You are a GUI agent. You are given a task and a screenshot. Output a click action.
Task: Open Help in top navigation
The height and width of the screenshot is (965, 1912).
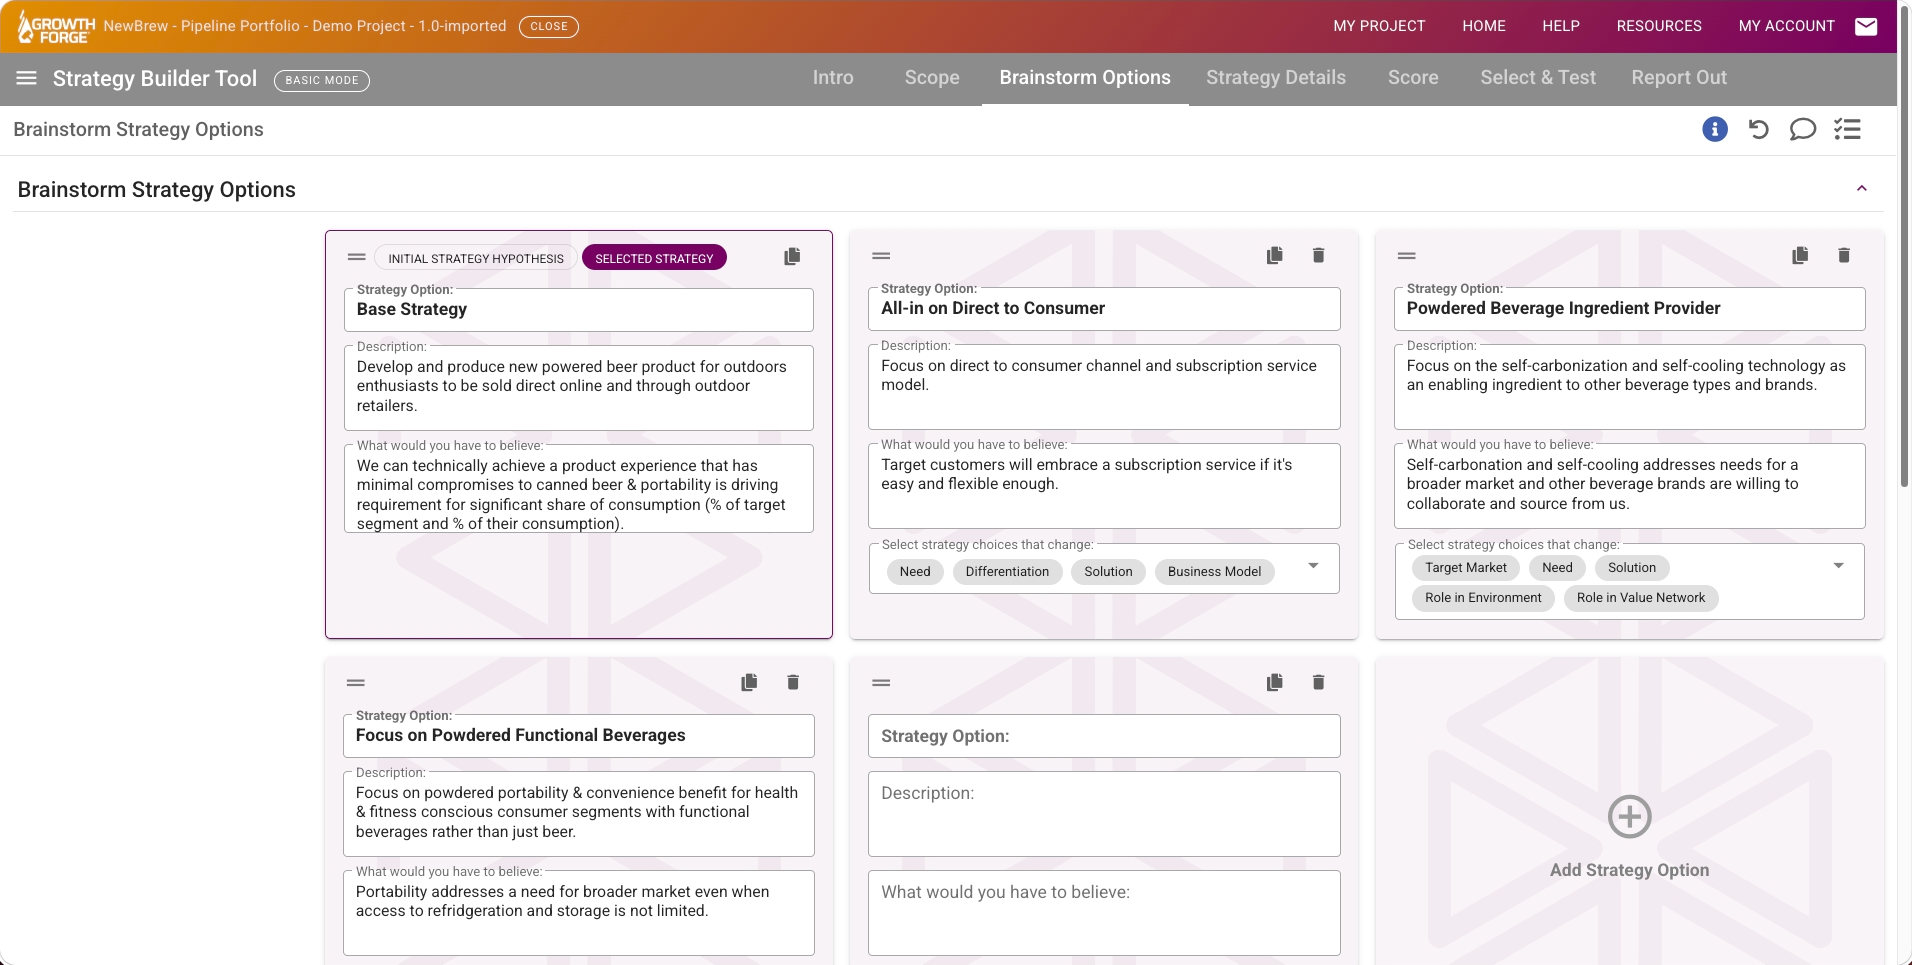(1561, 26)
